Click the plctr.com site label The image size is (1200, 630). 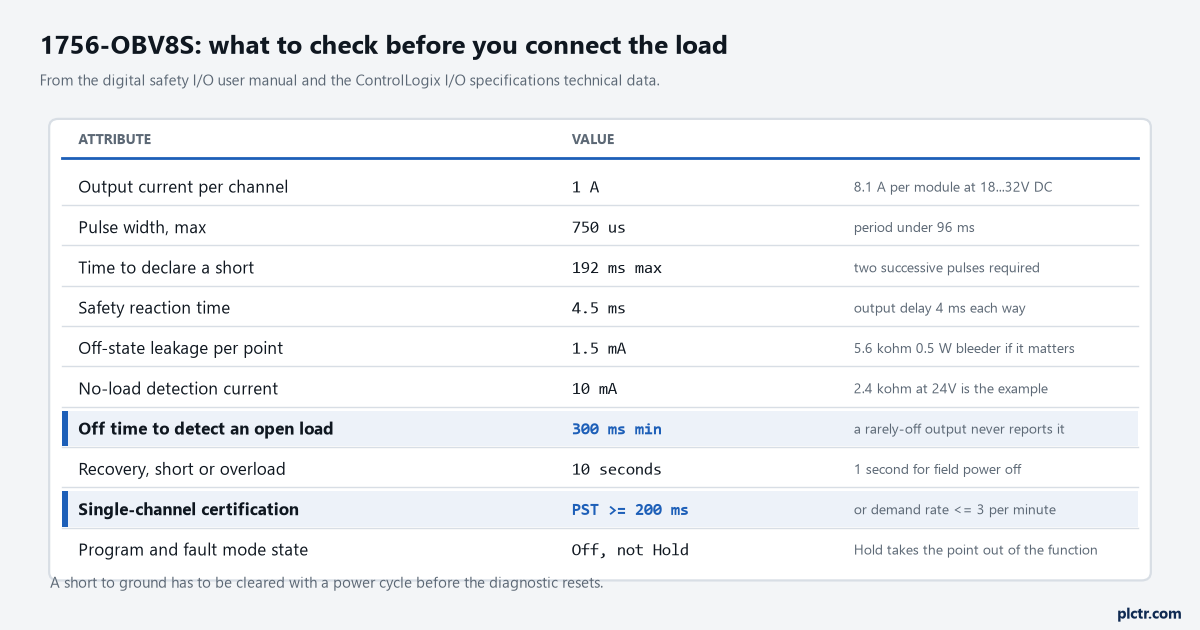pyautogui.click(x=1149, y=613)
